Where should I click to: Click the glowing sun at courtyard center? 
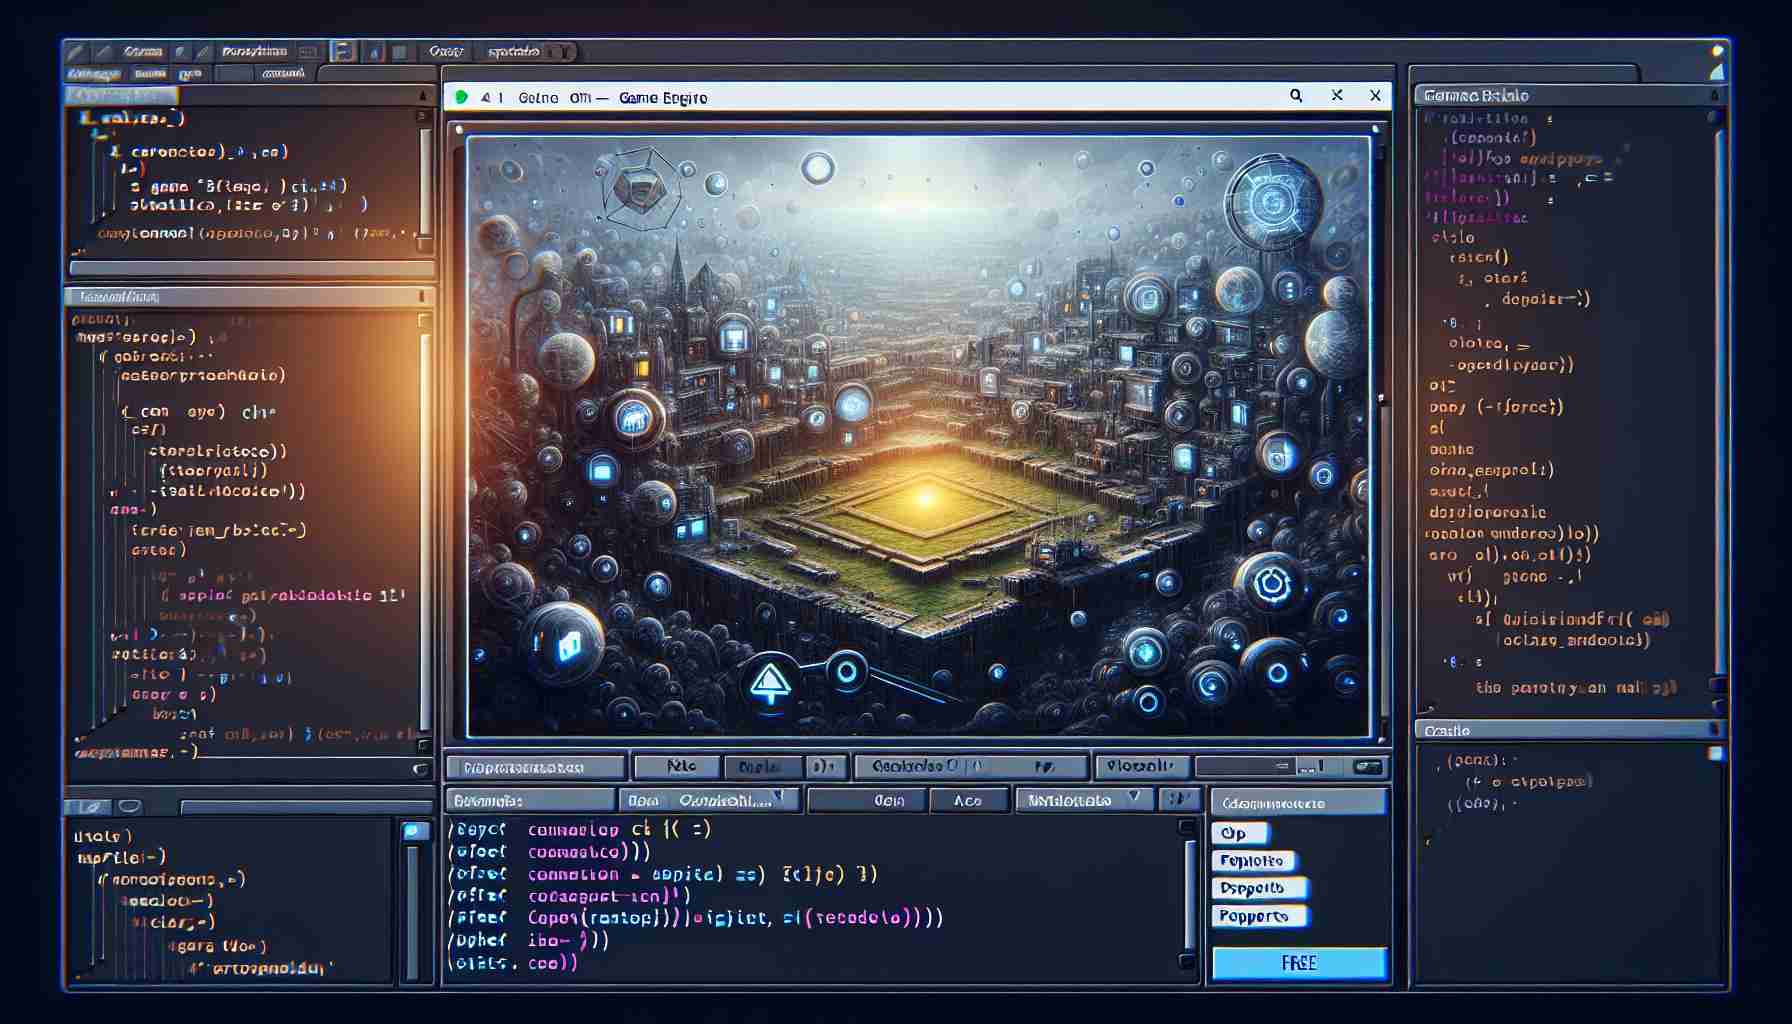(x=926, y=496)
